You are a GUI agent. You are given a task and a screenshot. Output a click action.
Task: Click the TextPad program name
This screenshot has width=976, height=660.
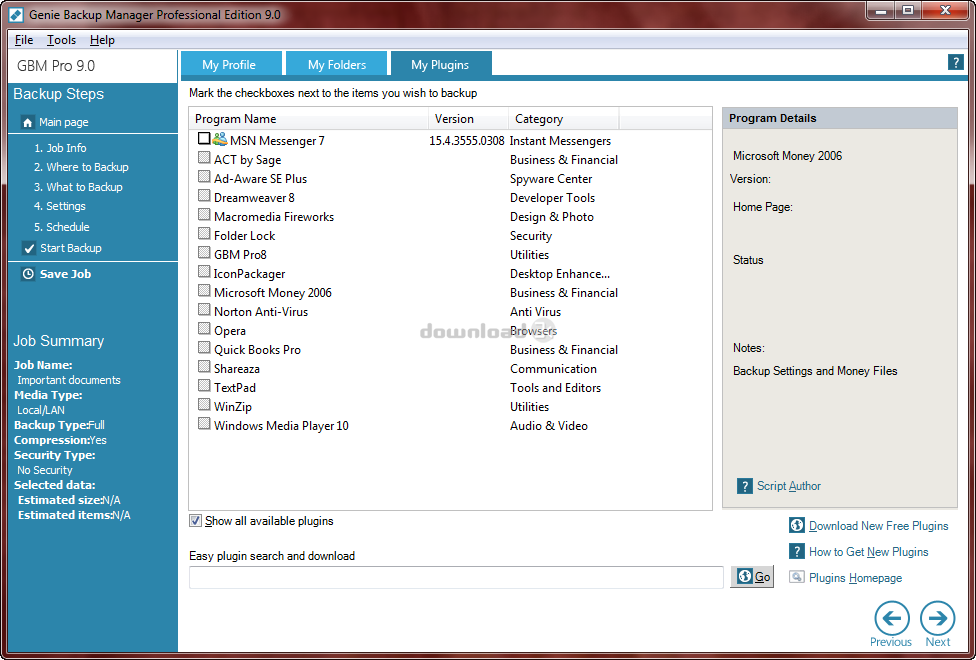[x=235, y=388]
